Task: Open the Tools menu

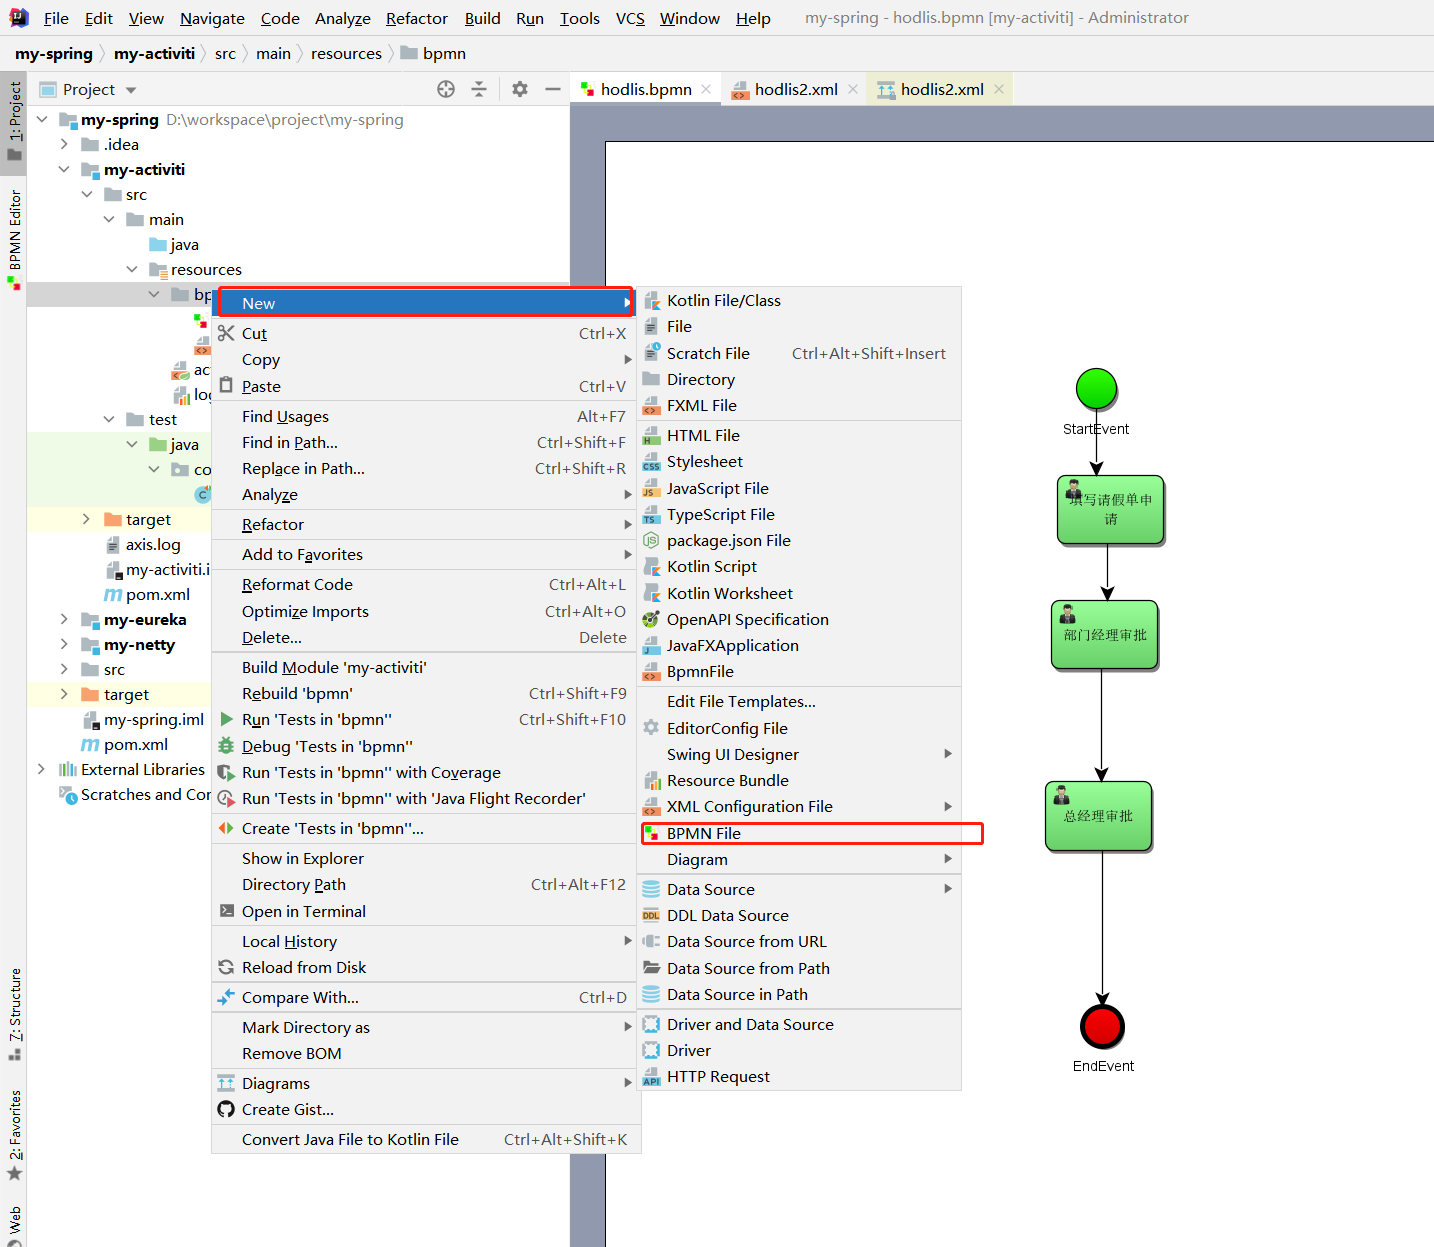Action: tap(579, 18)
